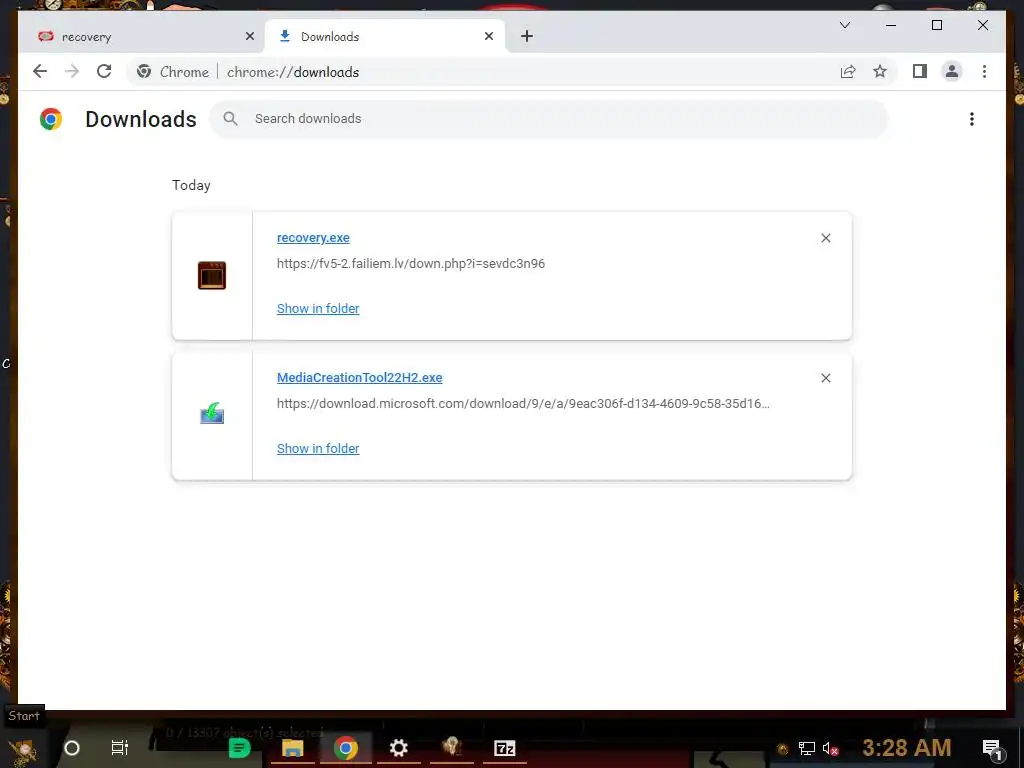This screenshot has width=1024, height=768.
Task: Close the recovery tab
Action: 249,37
